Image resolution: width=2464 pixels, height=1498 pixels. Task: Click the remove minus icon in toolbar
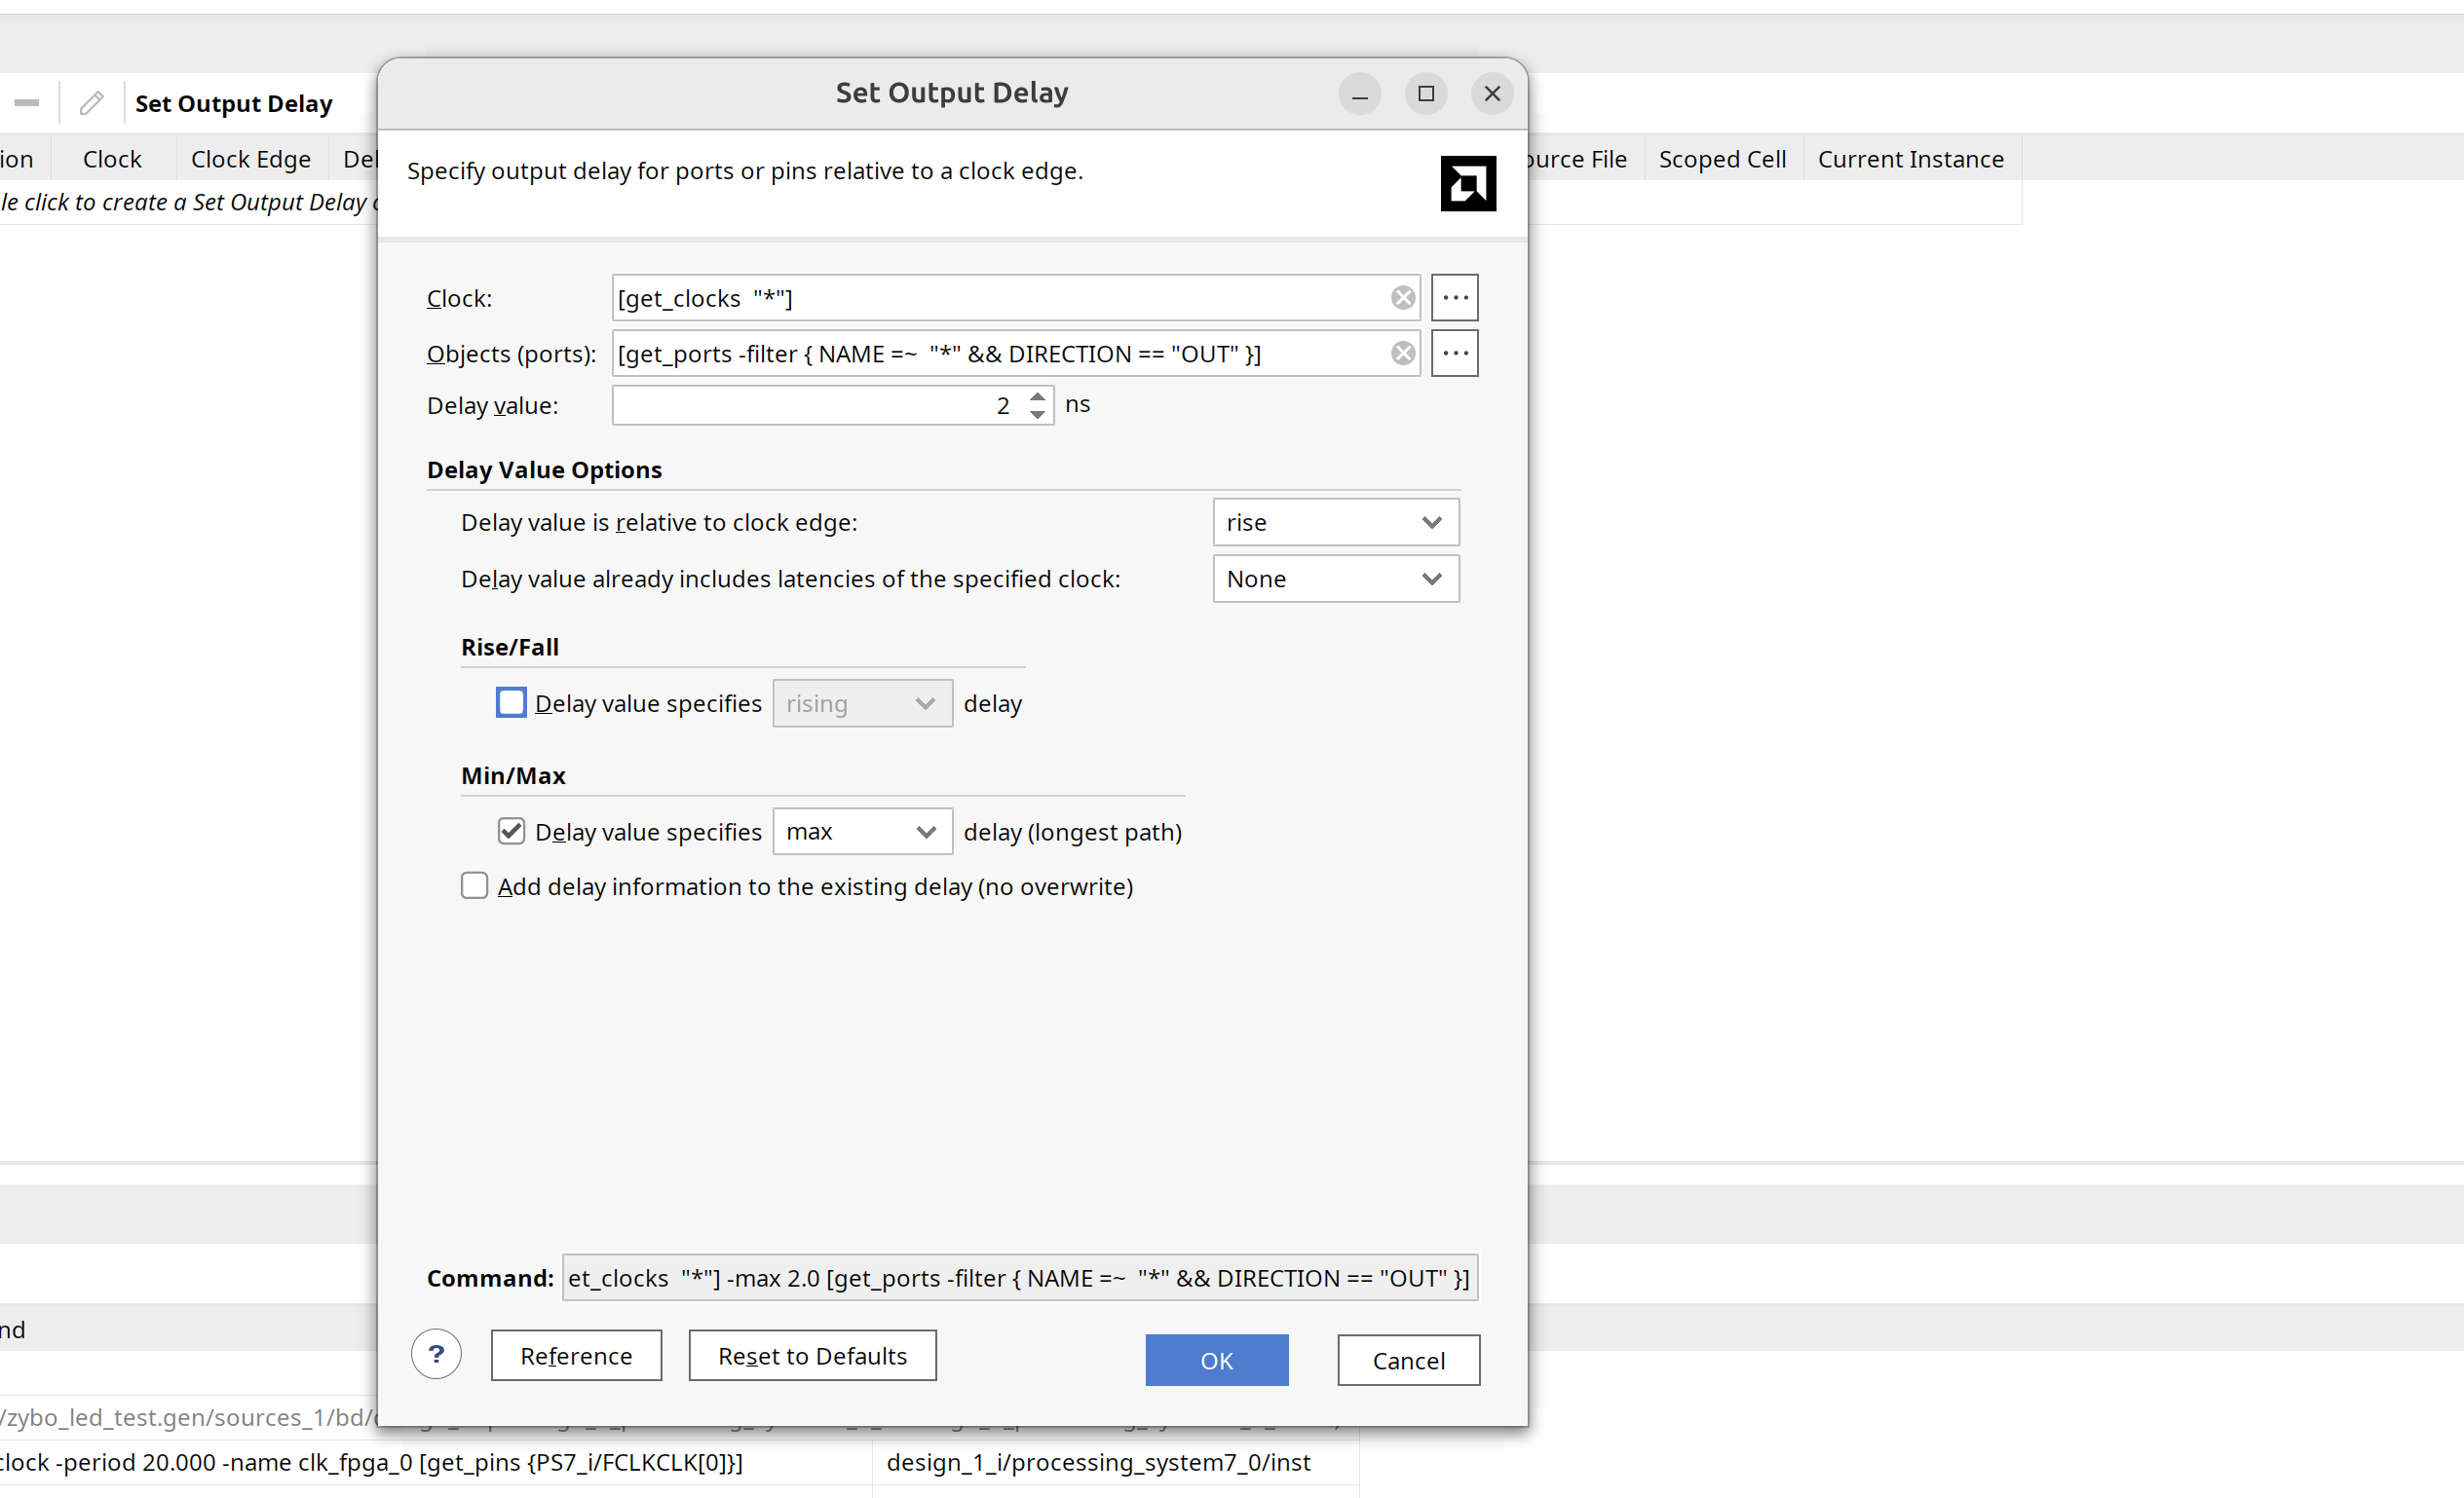point(27,103)
